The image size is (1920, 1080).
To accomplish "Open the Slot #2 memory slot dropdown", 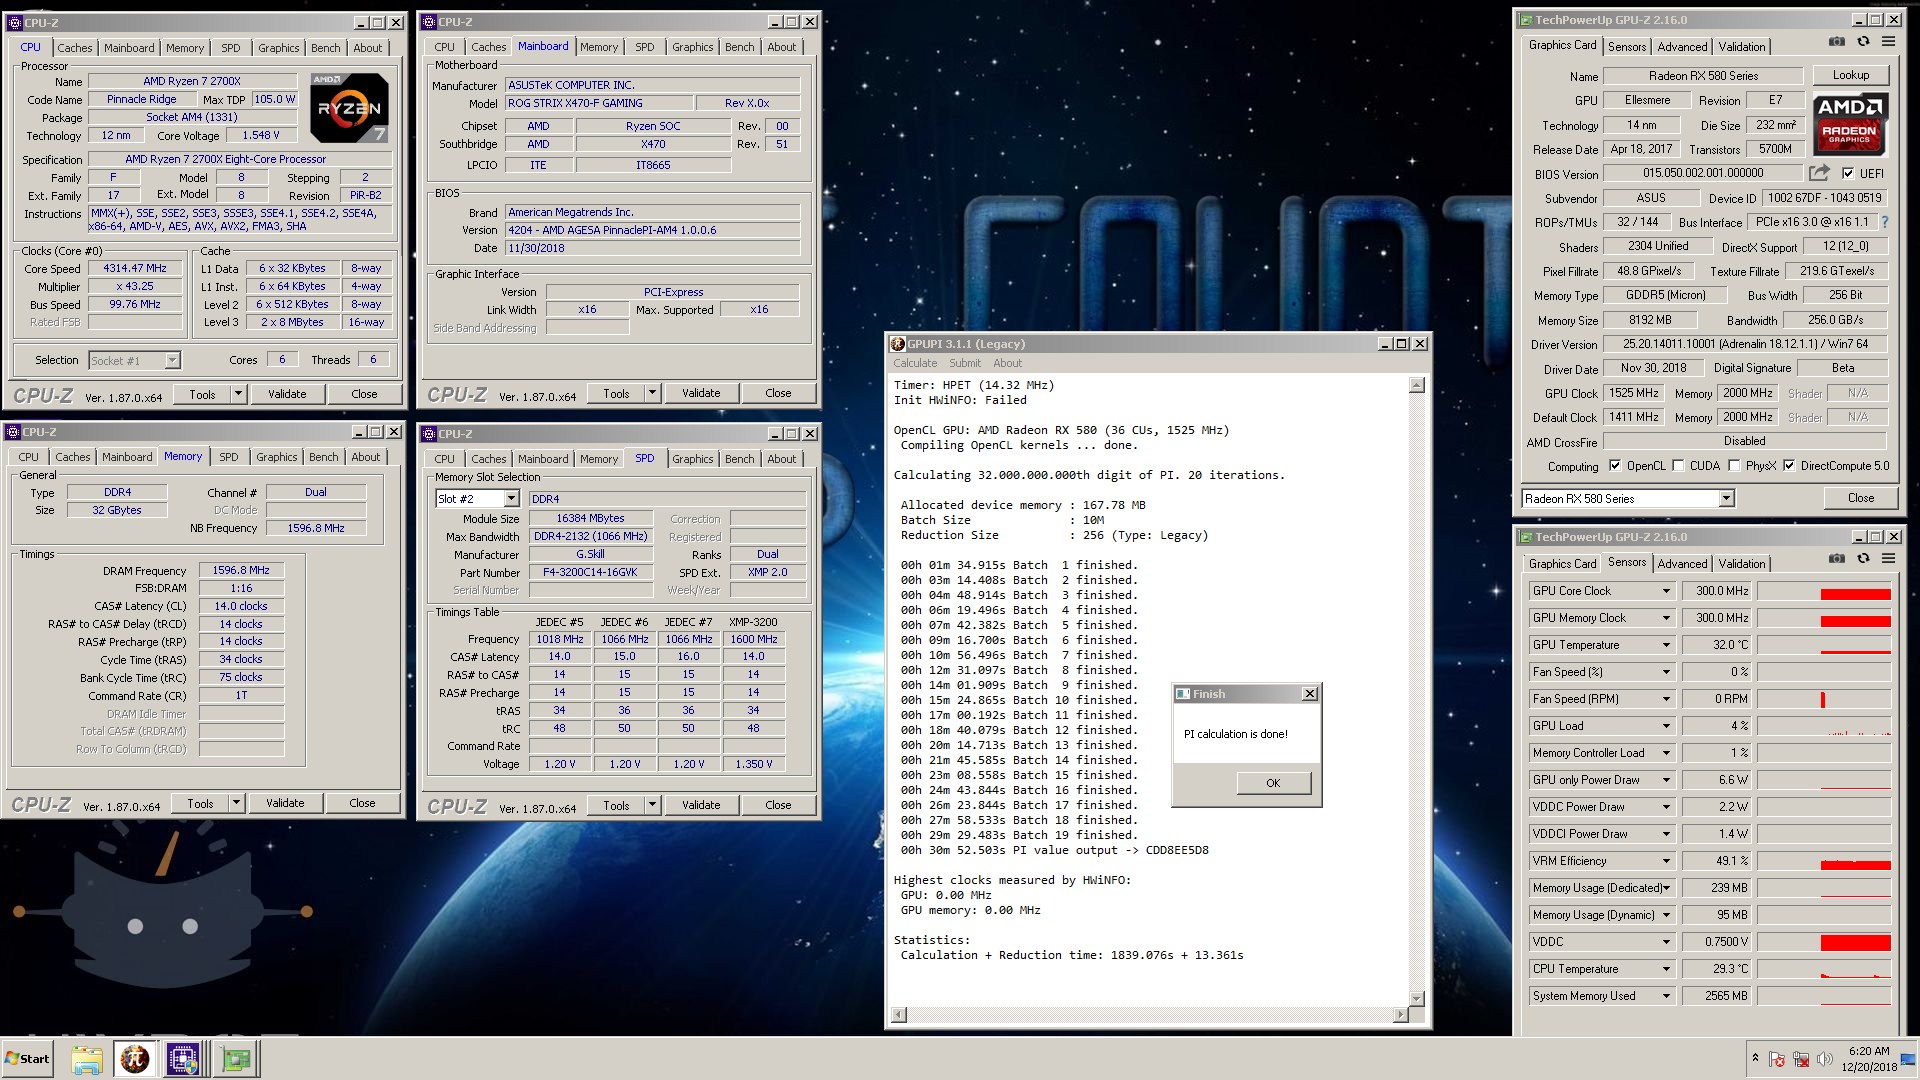I will click(511, 499).
